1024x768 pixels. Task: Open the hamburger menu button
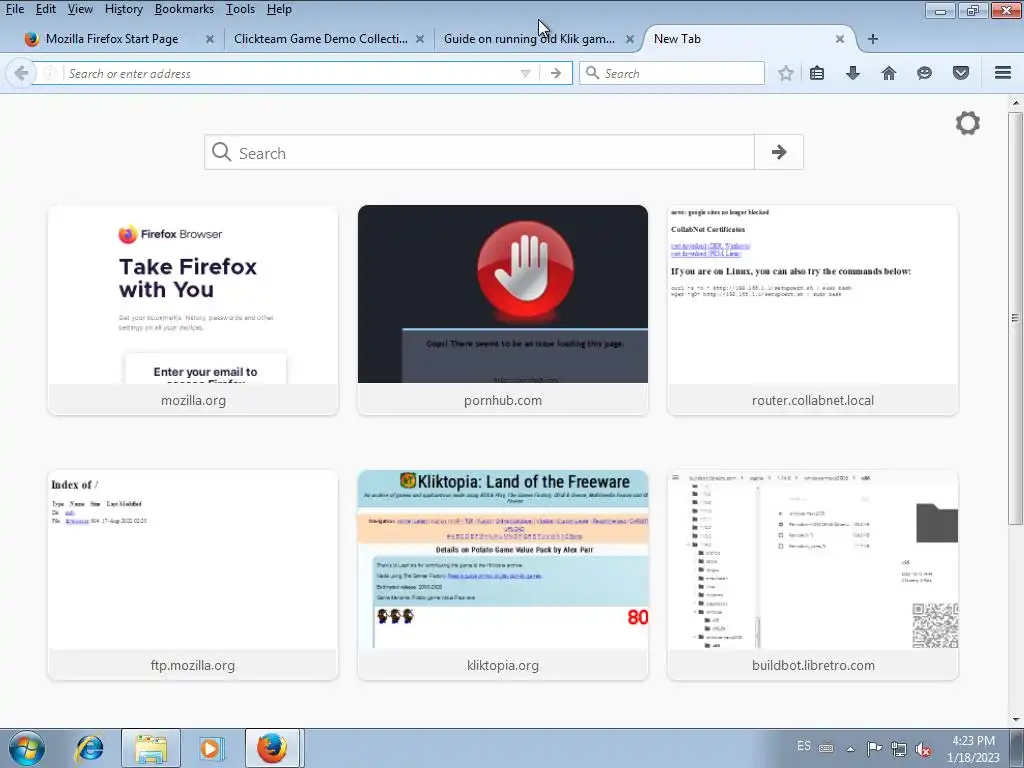tap(1003, 72)
